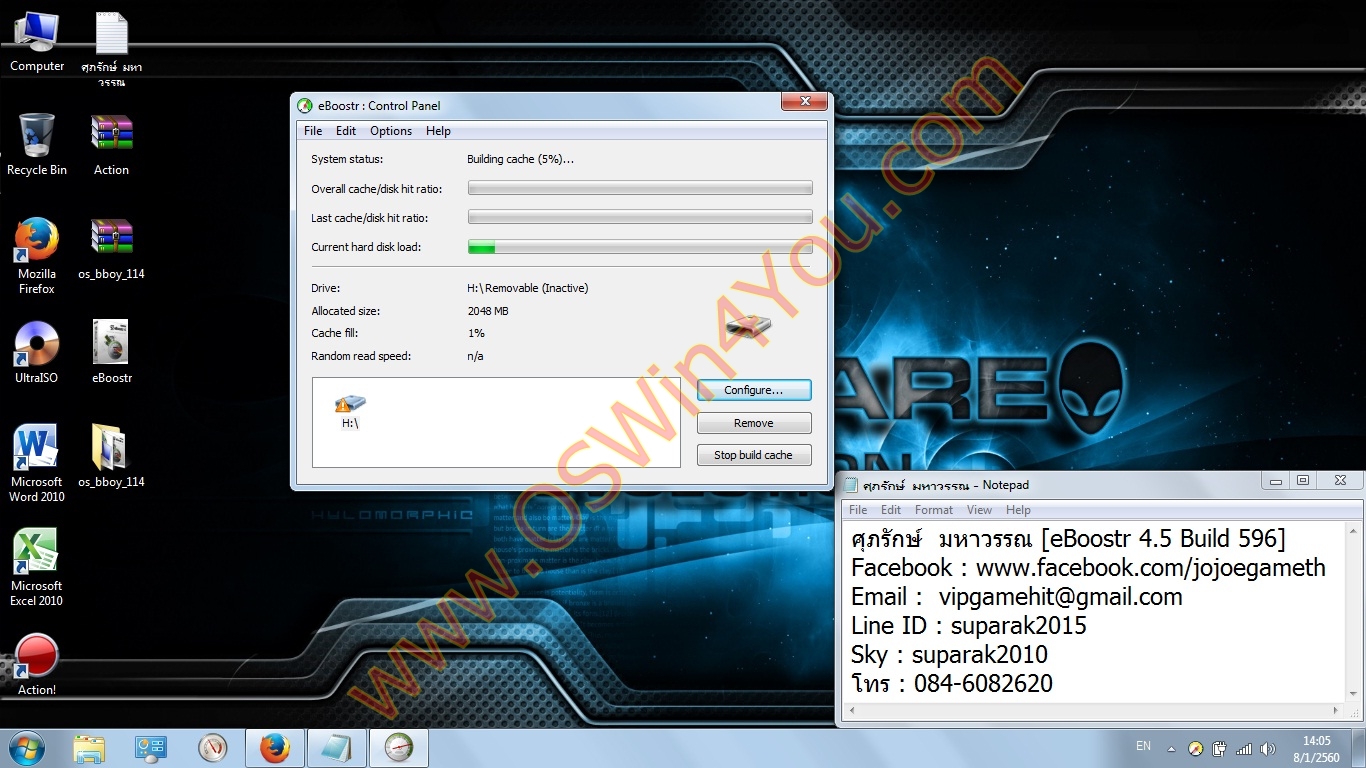The height and width of the screenshot is (768, 1366).
Task: Click the Overall cache/disk hit ratio bar
Action: click(x=640, y=188)
